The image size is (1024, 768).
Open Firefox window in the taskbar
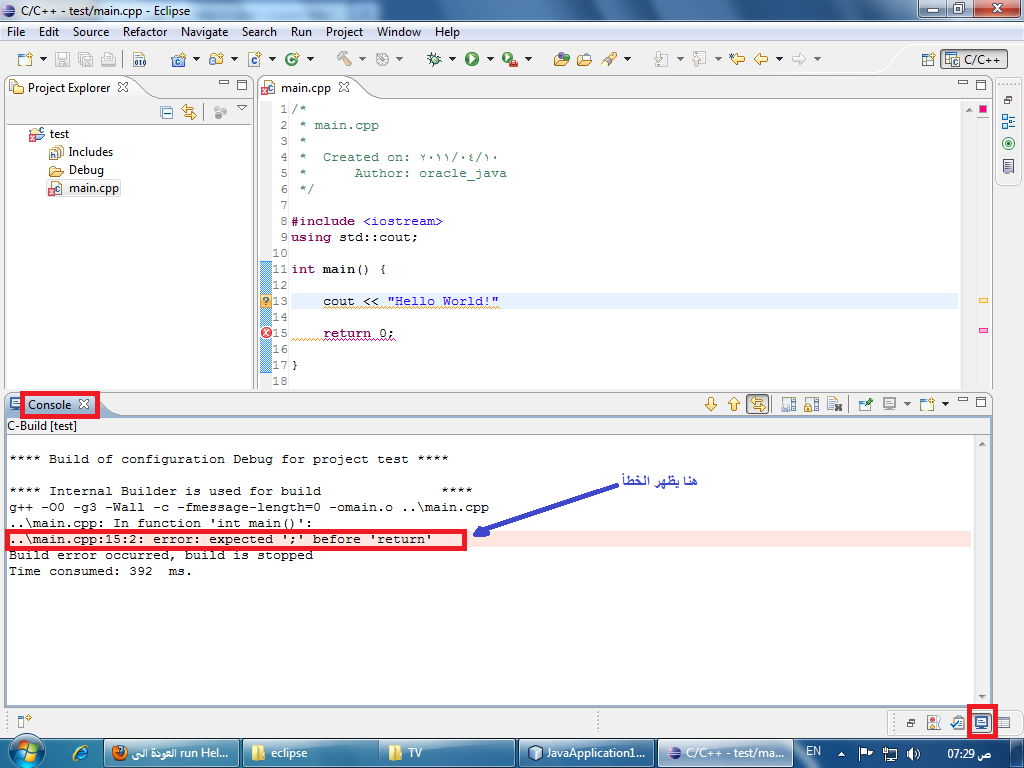(x=172, y=753)
